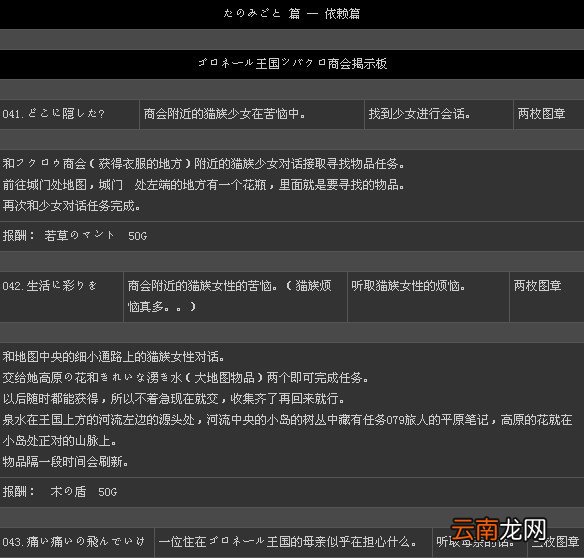Click the header 'たのみごと 篇 — 依頼篇'
Image resolution: width=584 pixels, height=558 pixels.
tap(292, 14)
